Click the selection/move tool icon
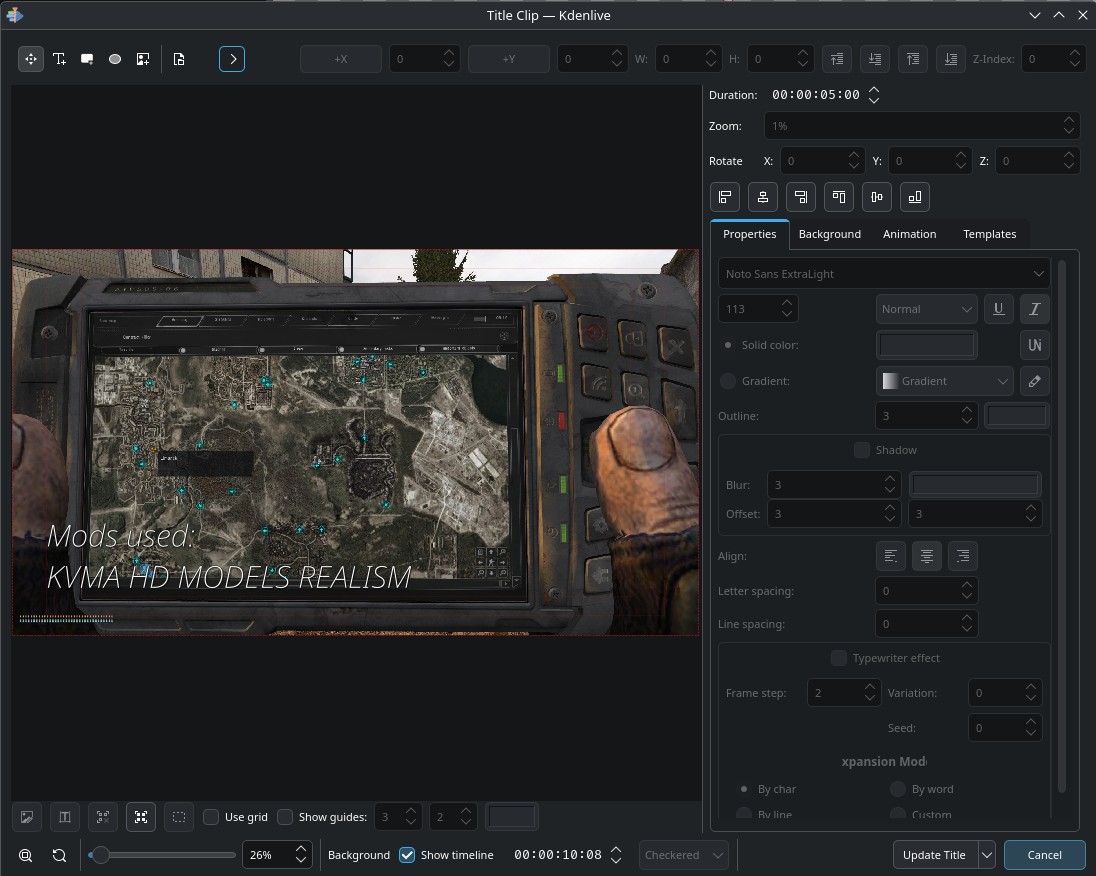1096x876 pixels. [x=31, y=59]
